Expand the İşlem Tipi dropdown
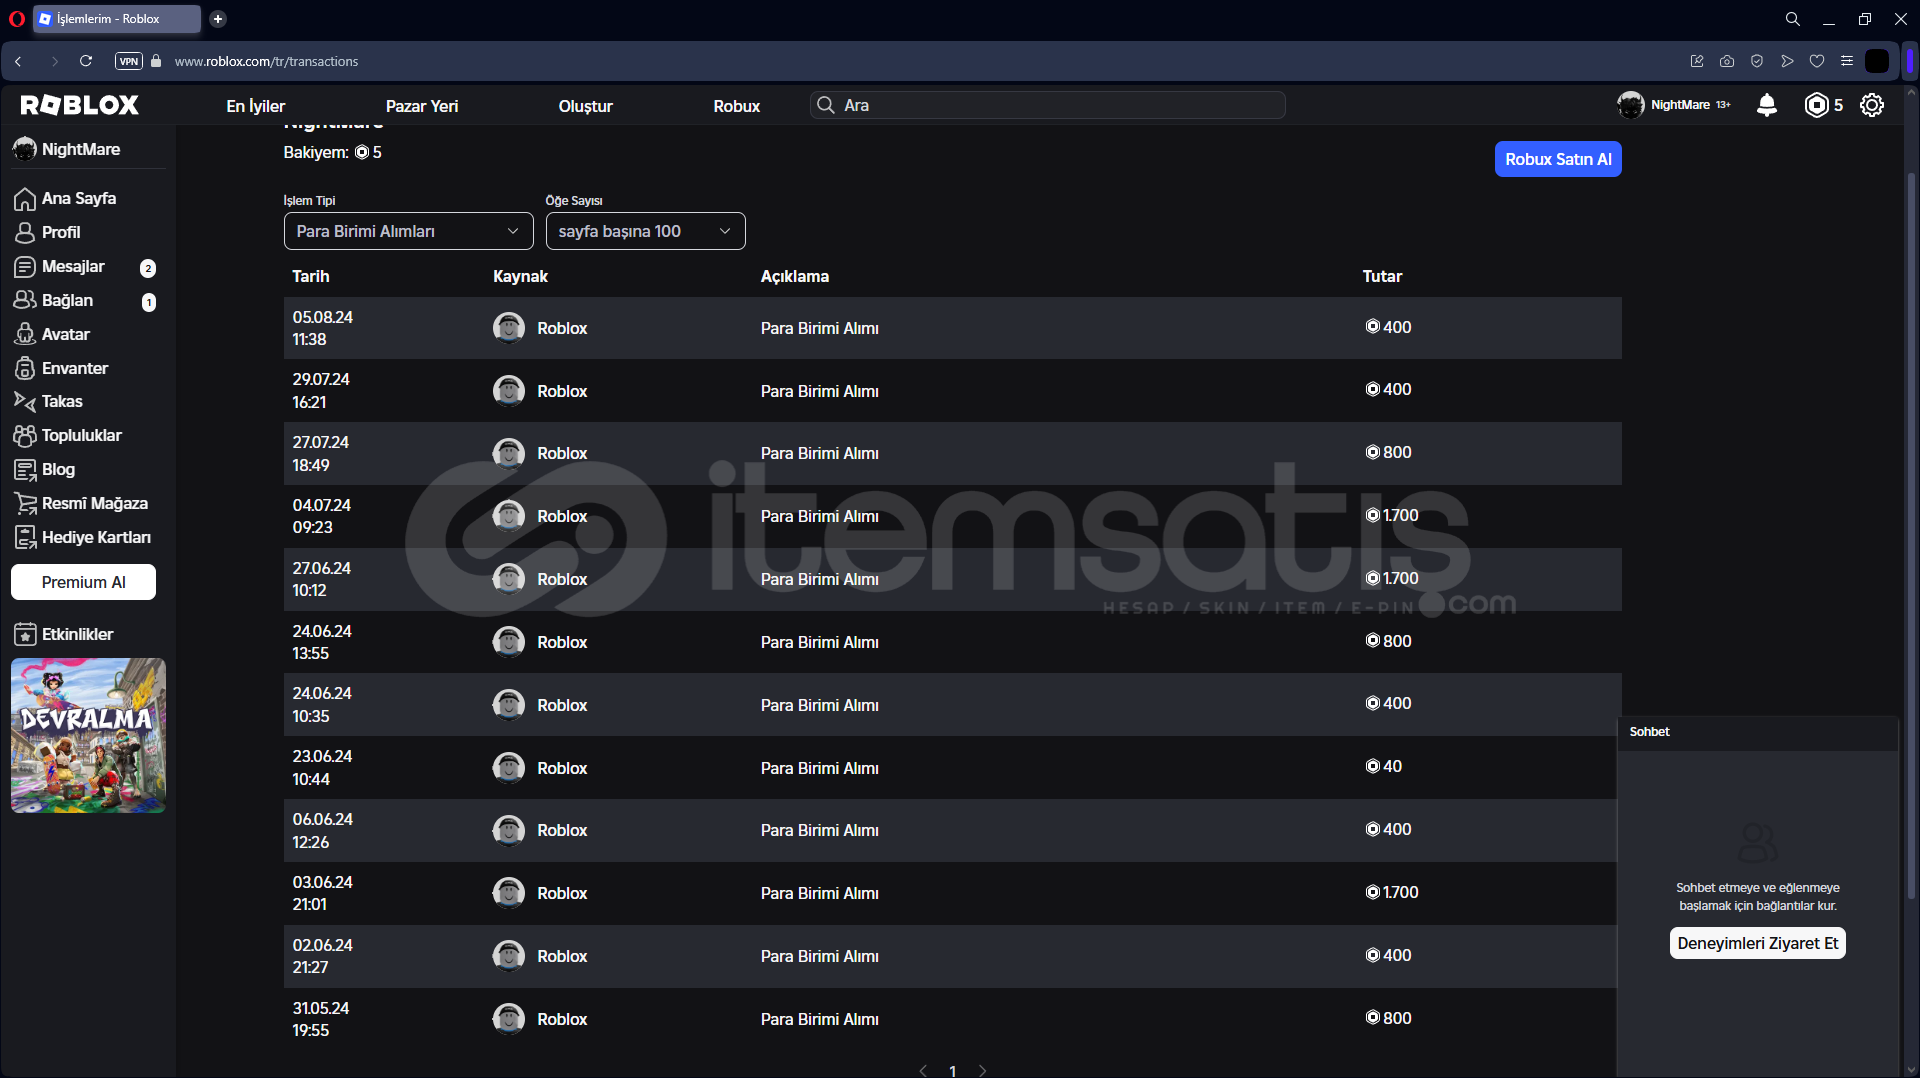The image size is (1920, 1078). [408, 231]
